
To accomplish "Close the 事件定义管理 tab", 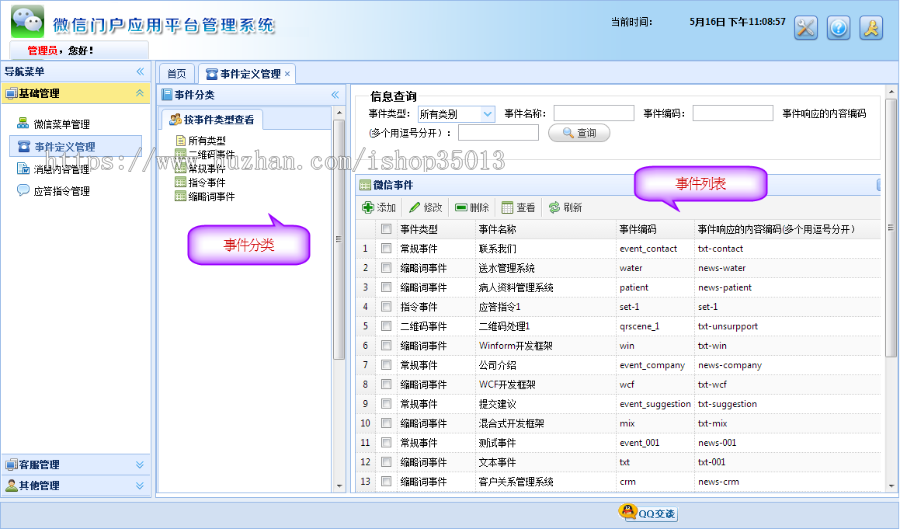I will pos(287,74).
